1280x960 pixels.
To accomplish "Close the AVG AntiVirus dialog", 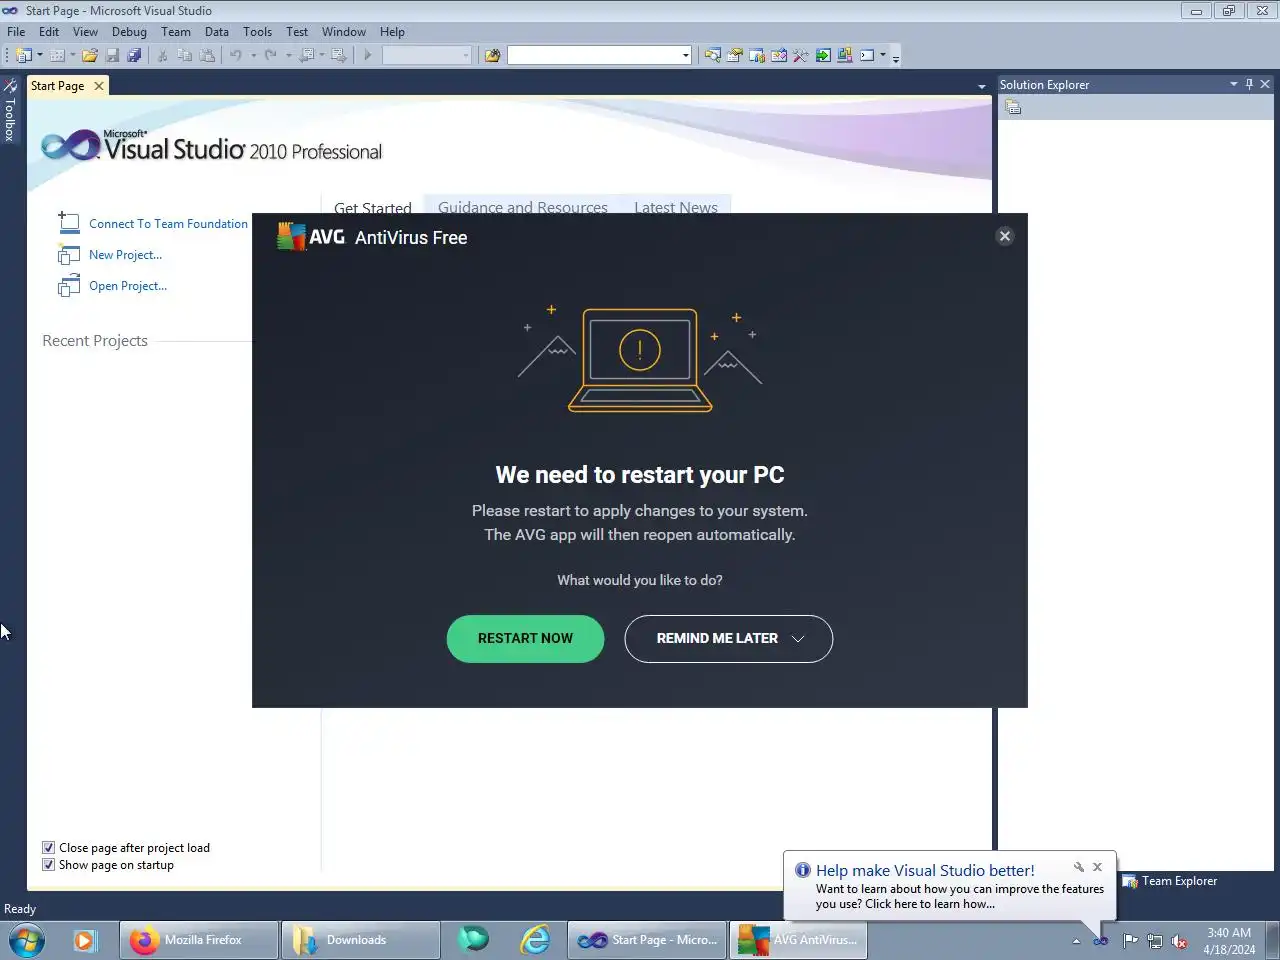I will (1005, 236).
